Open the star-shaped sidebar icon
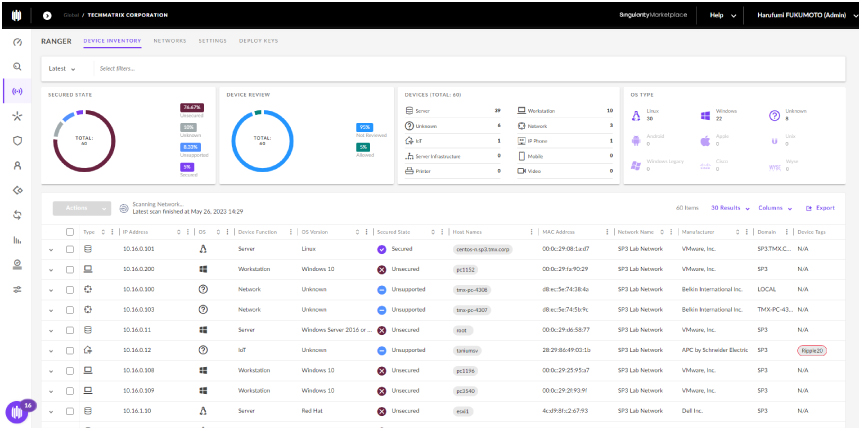The image size is (862, 431). 17,116
